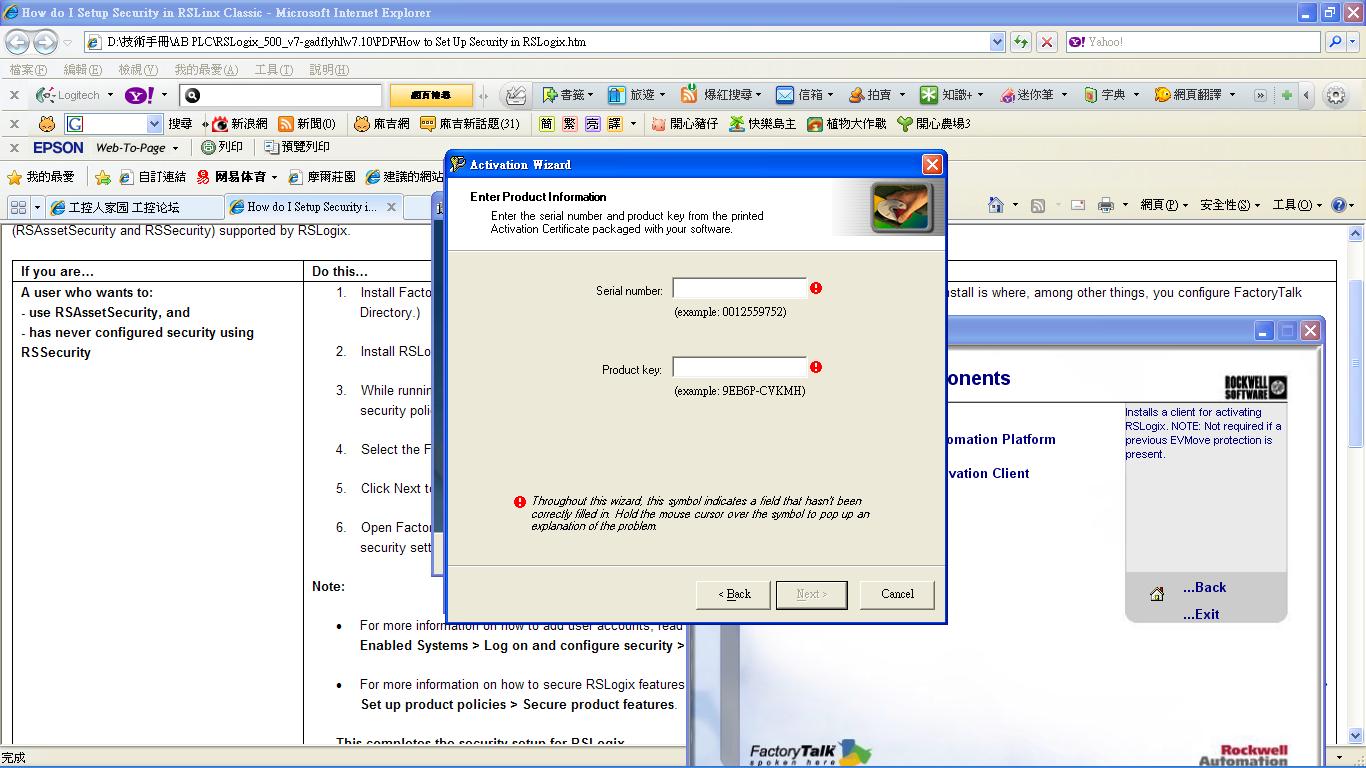This screenshot has height=768, width=1366.
Task: Click the favorites star icon
Action: click(15, 177)
